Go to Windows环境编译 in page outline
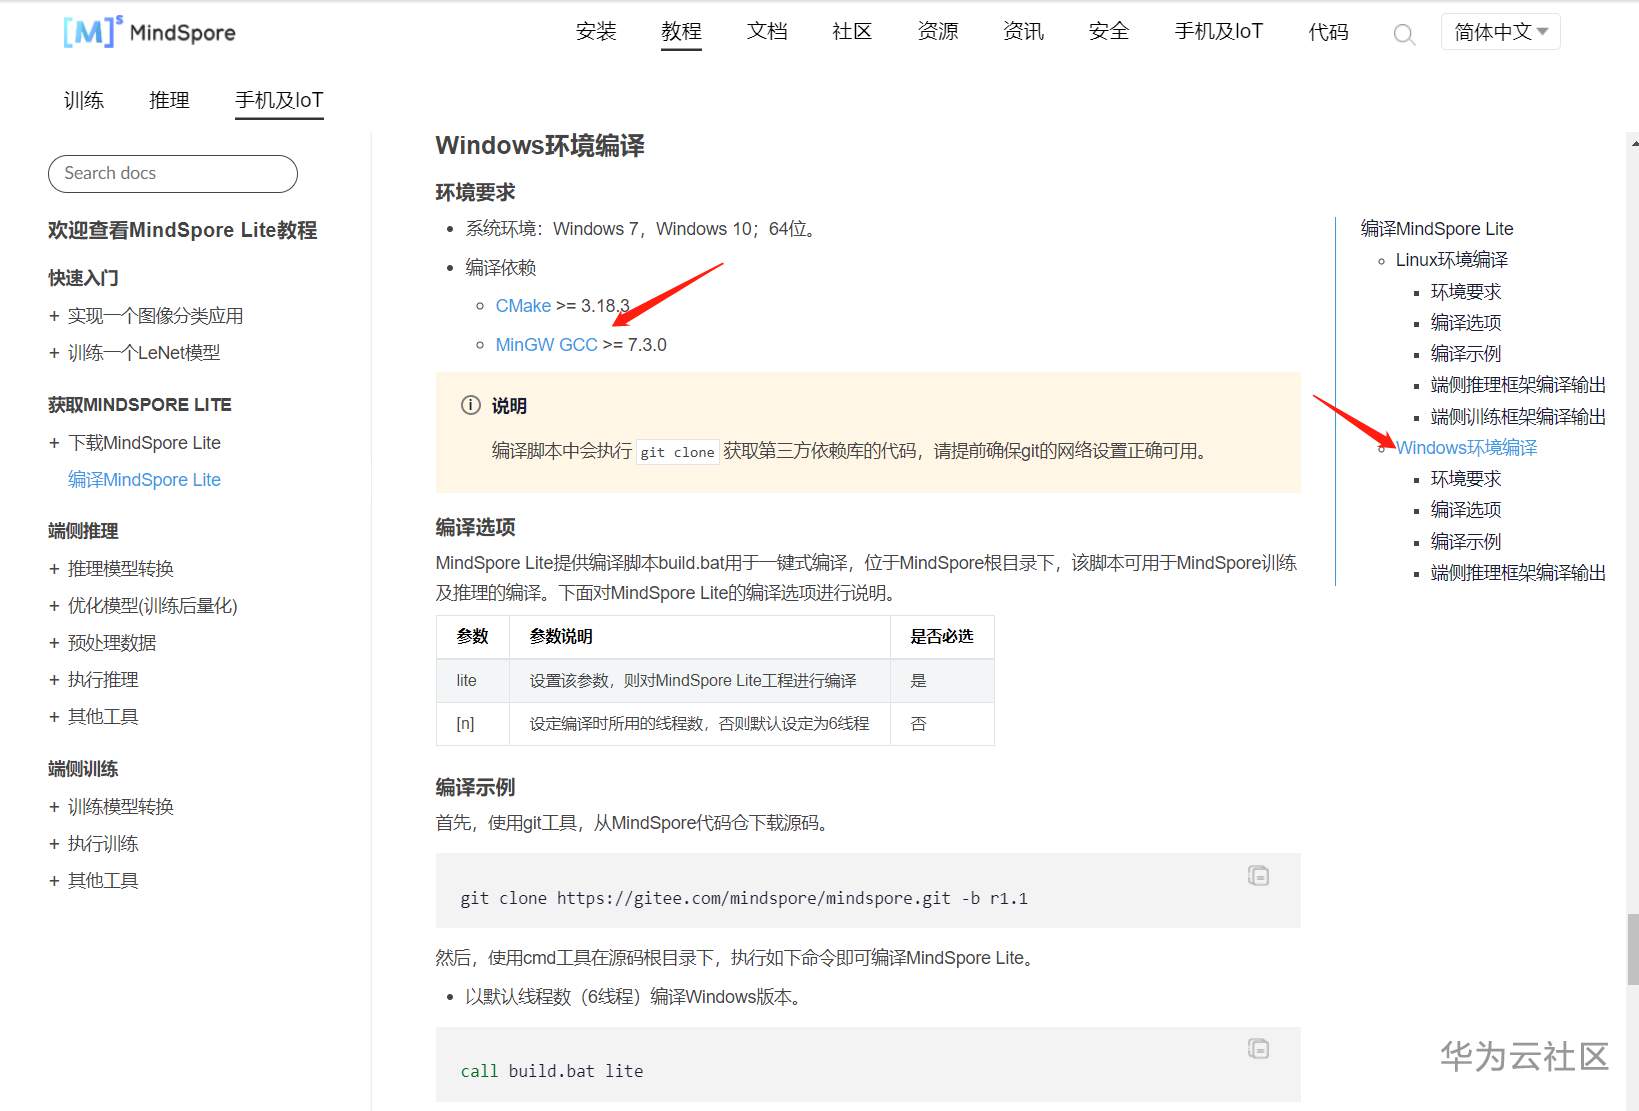1639x1111 pixels. click(1466, 448)
